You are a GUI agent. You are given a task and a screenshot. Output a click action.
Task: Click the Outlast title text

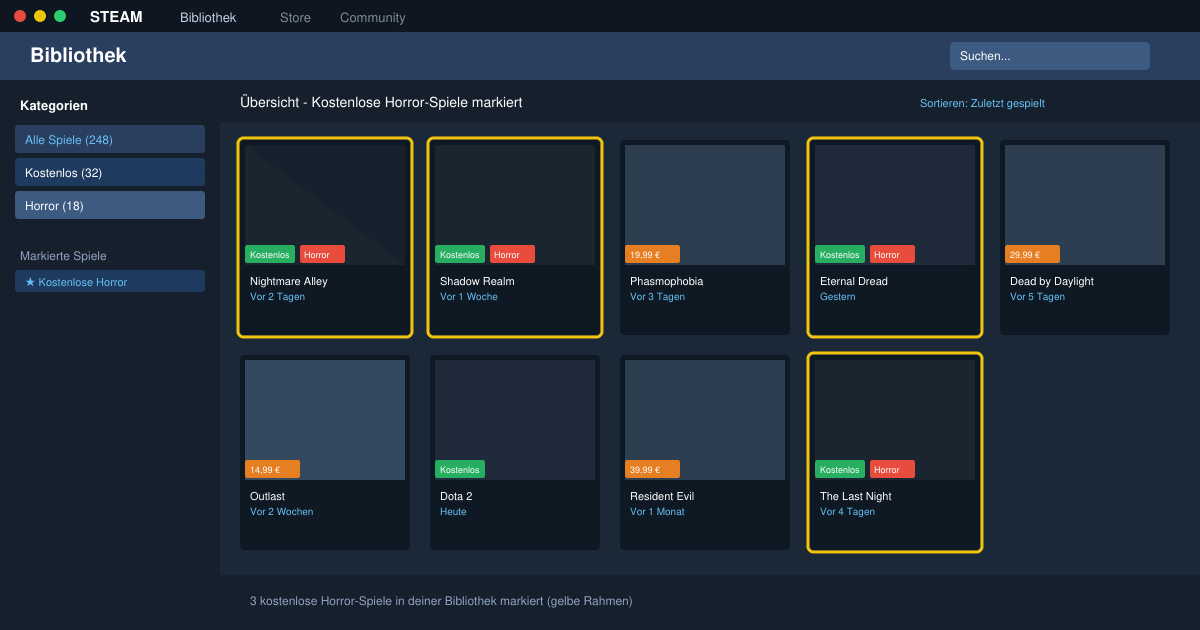(x=267, y=496)
